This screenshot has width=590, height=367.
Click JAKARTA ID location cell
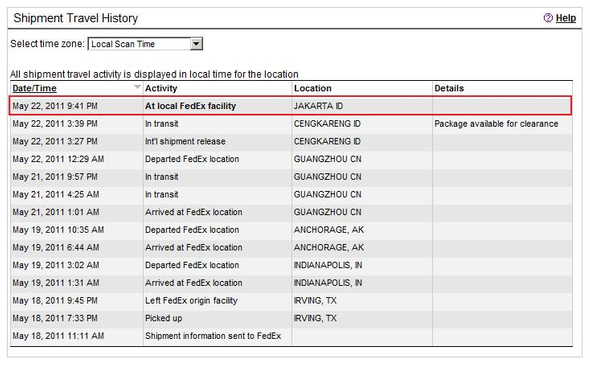coord(318,106)
